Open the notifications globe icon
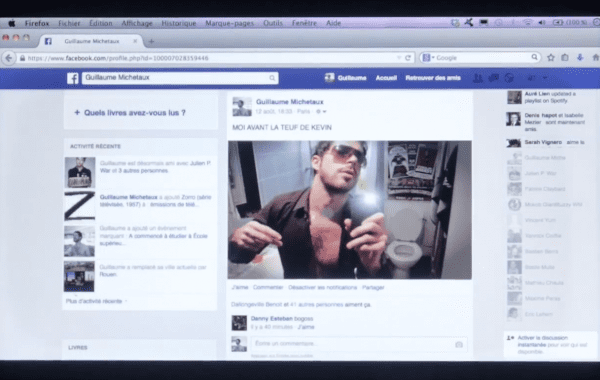This screenshot has width=600, height=380. tap(509, 78)
